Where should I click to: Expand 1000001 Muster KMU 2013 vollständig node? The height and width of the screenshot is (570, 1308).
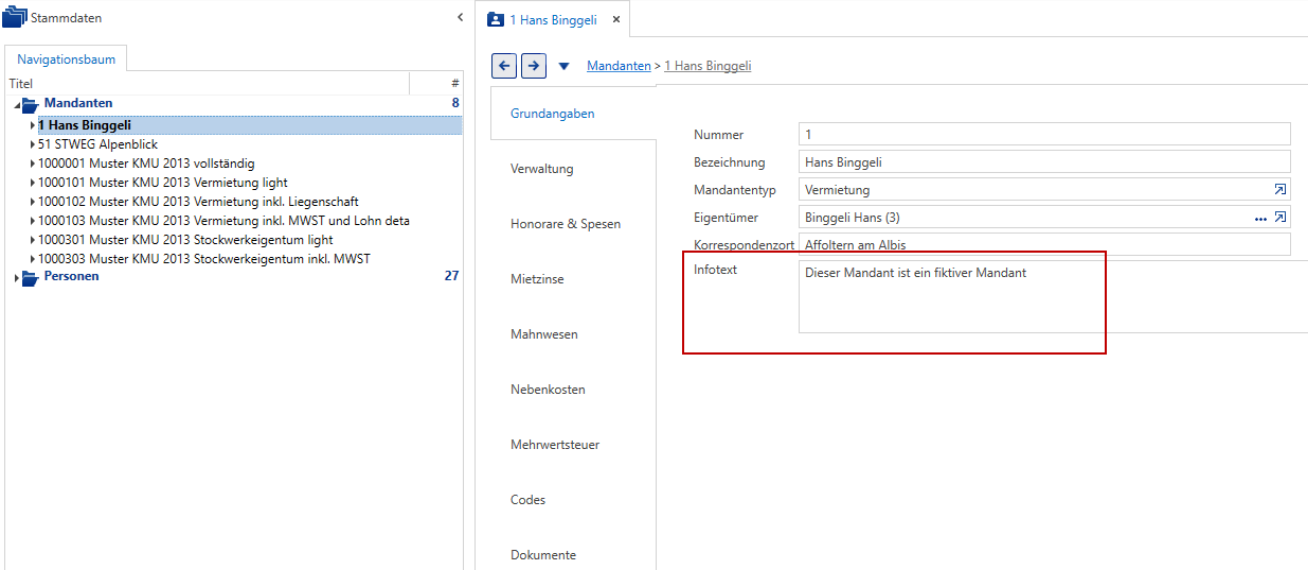[x=33, y=164]
